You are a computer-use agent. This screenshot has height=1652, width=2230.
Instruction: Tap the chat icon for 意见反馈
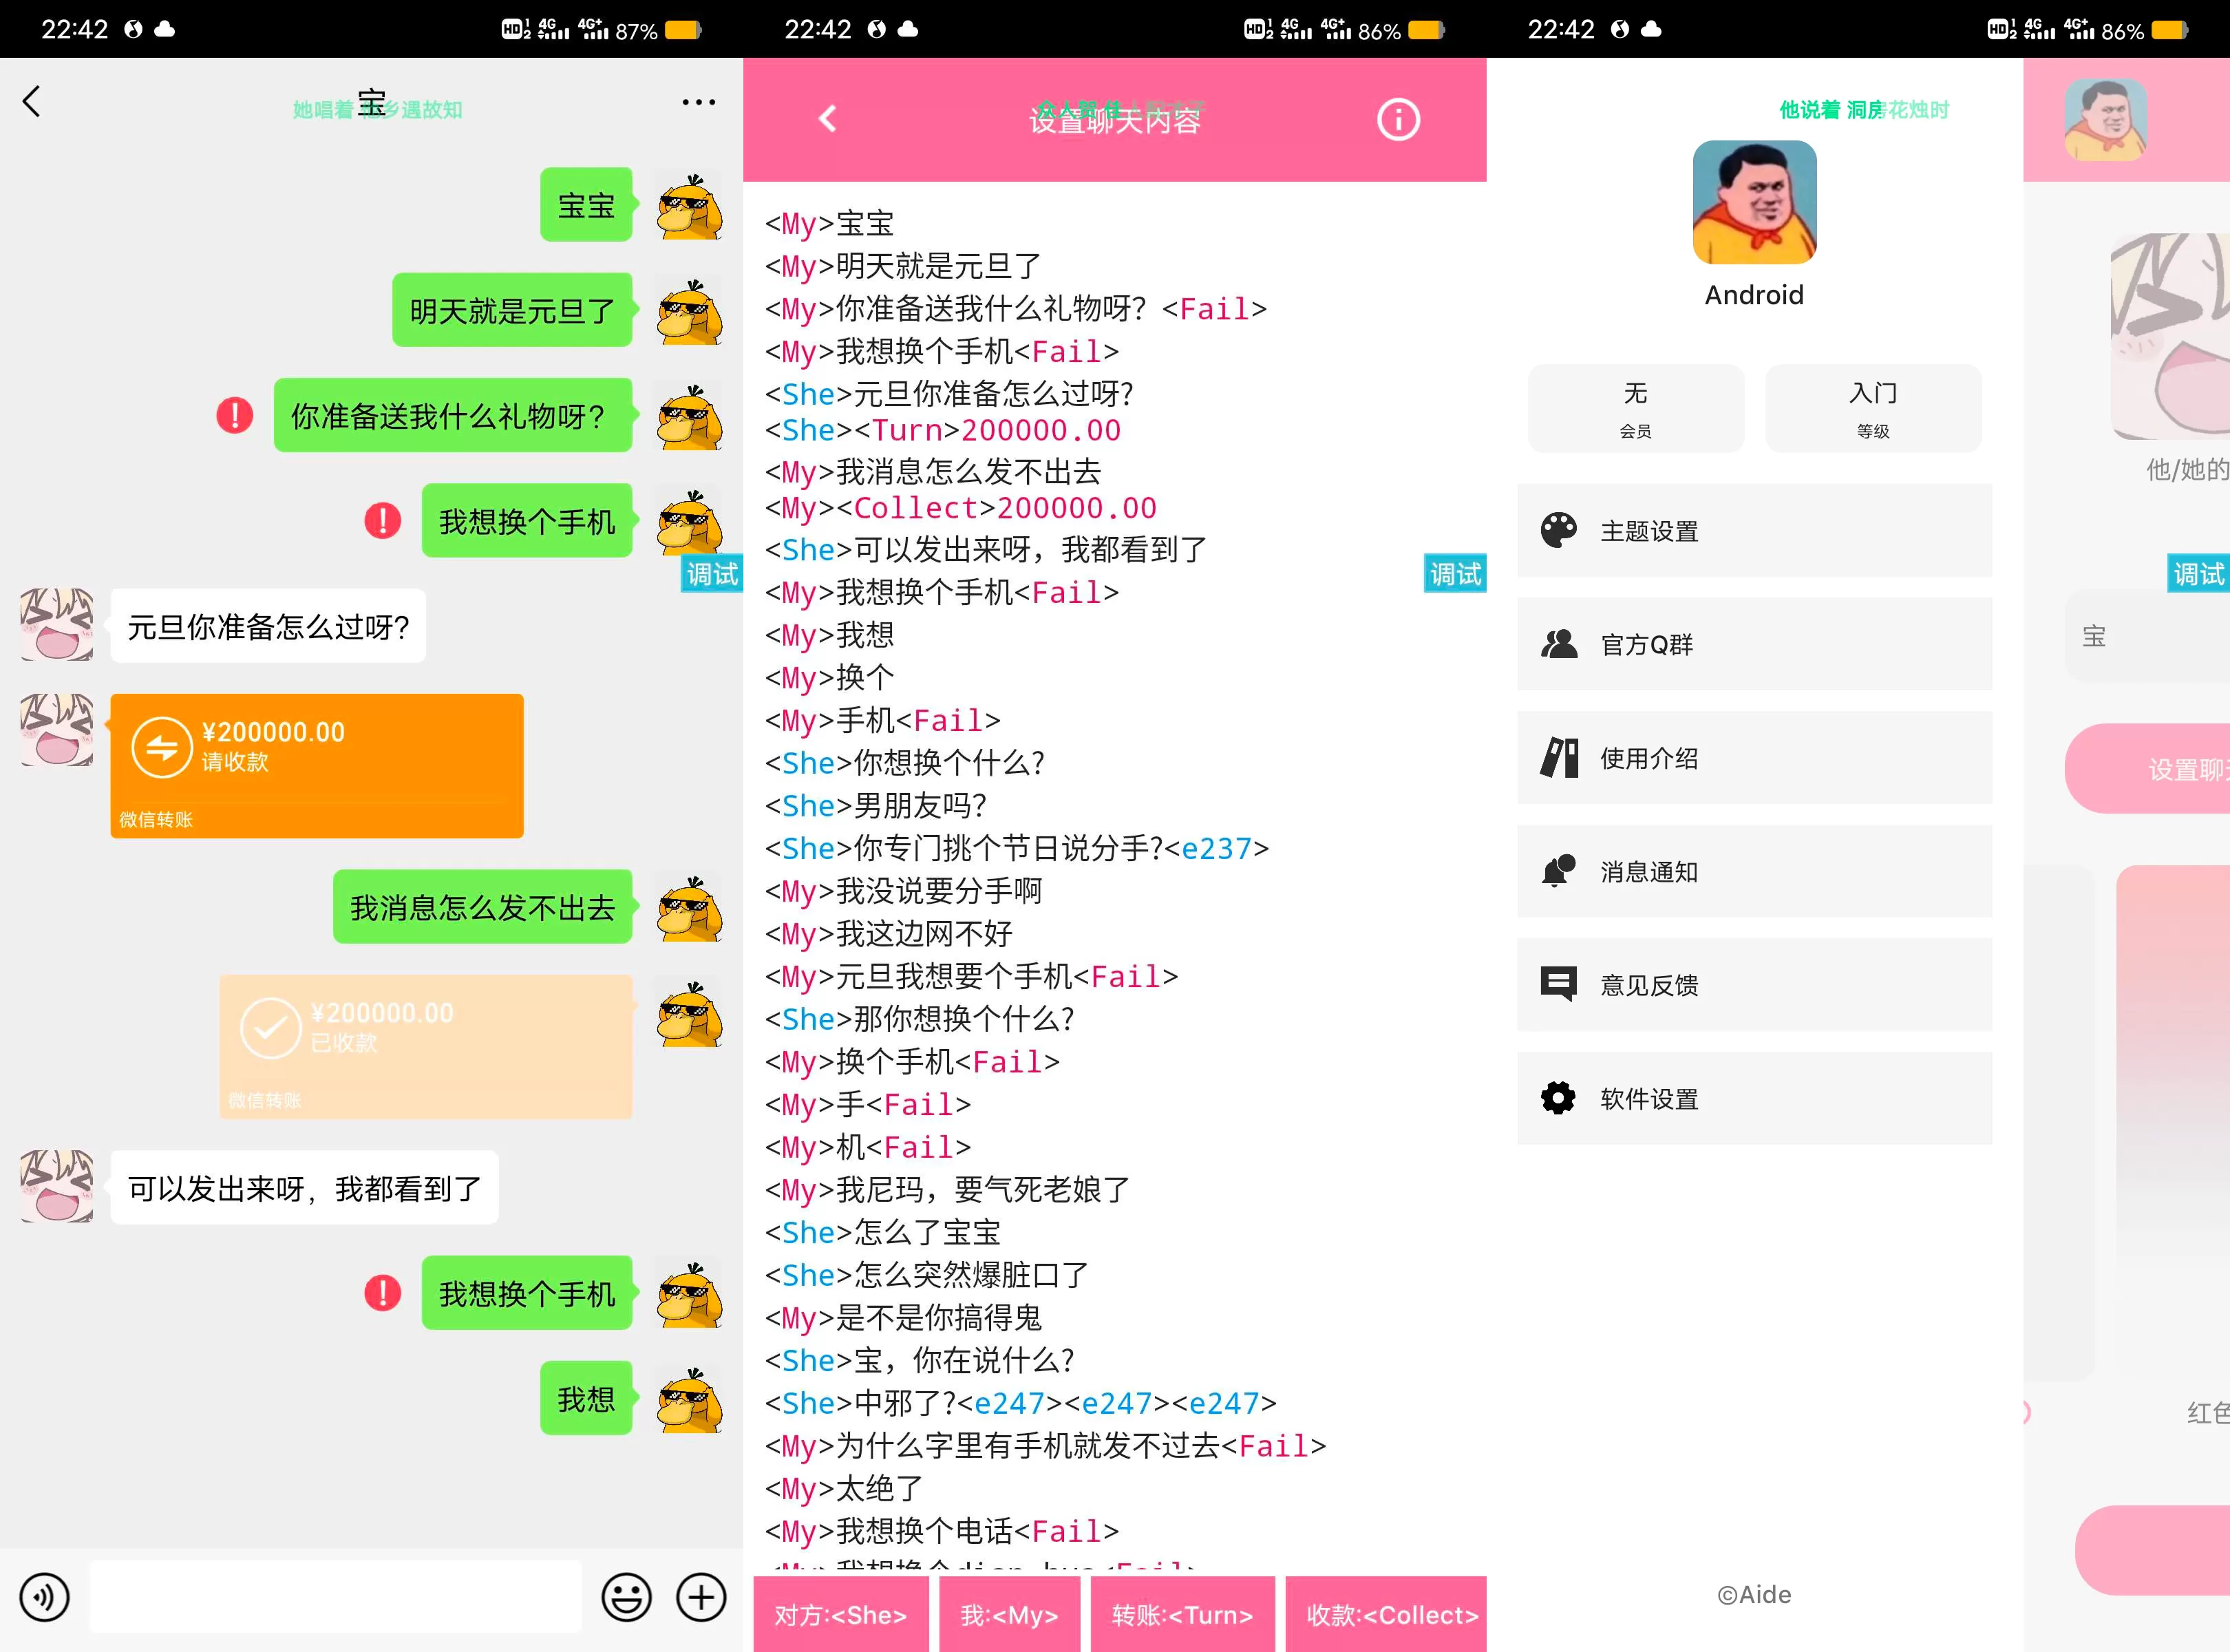click(x=1558, y=985)
